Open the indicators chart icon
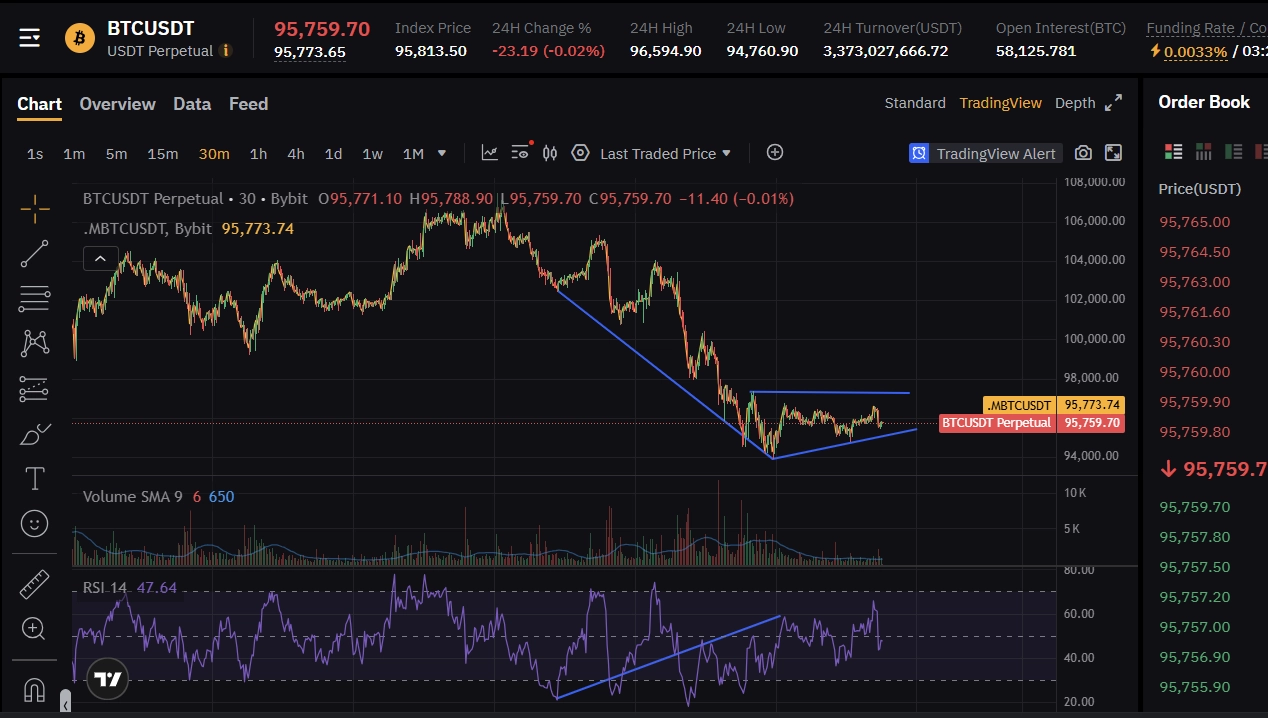This screenshot has height=718, width=1268. click(x=489, y=153)
